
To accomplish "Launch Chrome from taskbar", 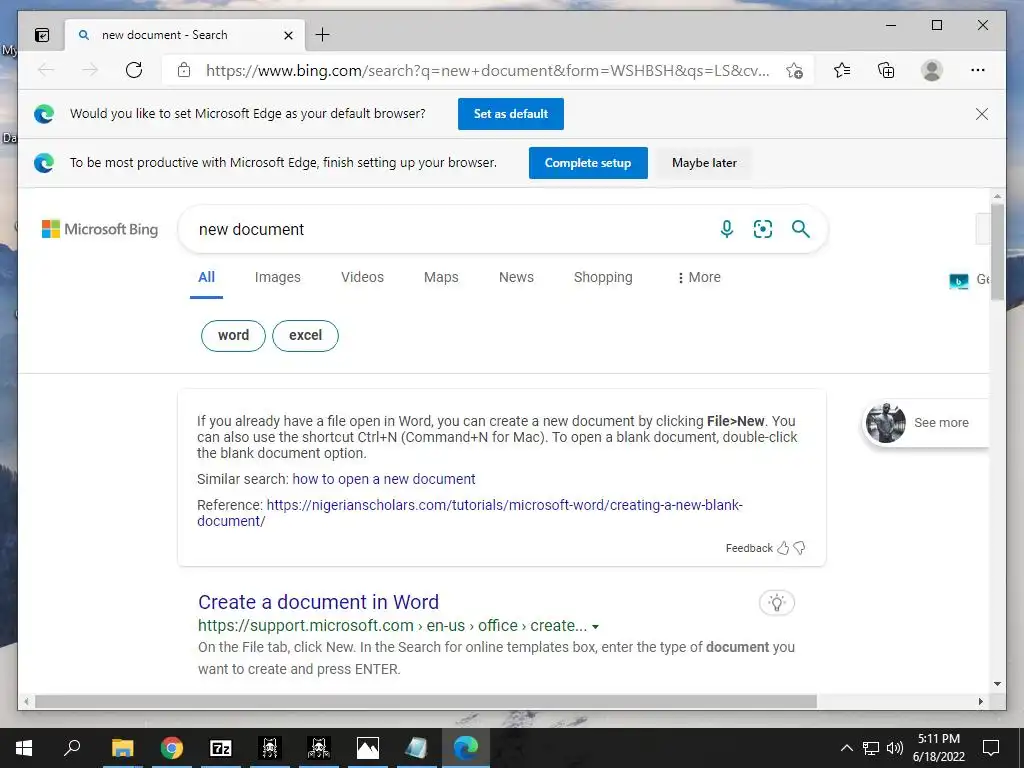I will [172, 748].
